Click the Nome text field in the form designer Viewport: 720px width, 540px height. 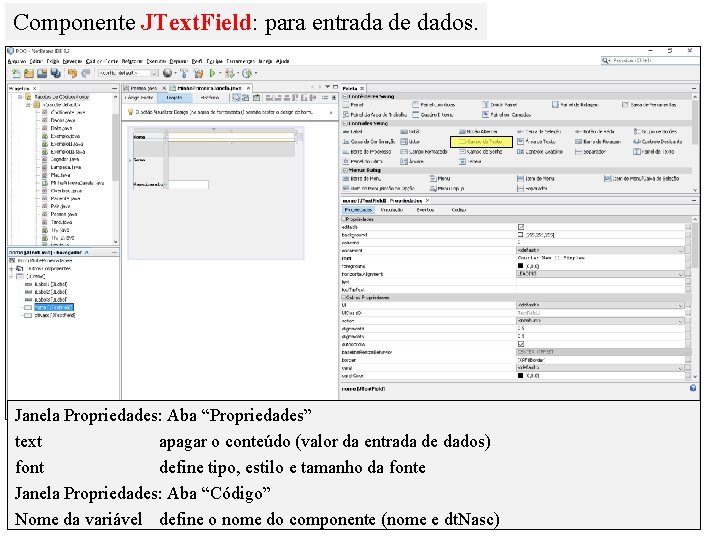tap(231, 137)
